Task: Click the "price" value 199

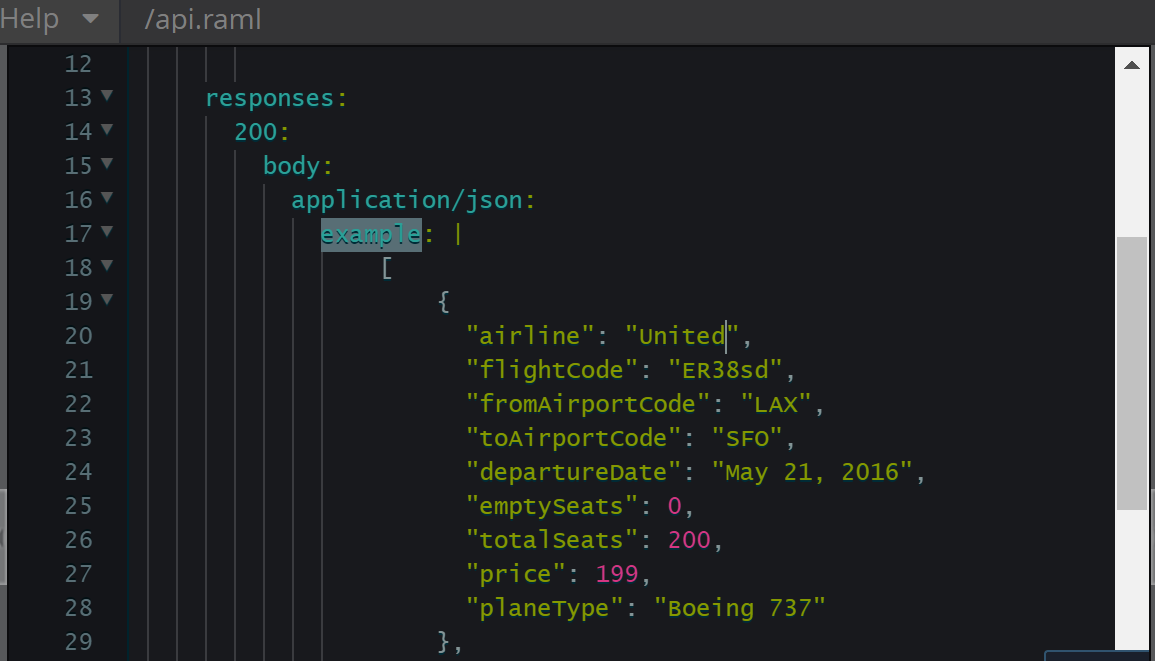Action: 617,574
